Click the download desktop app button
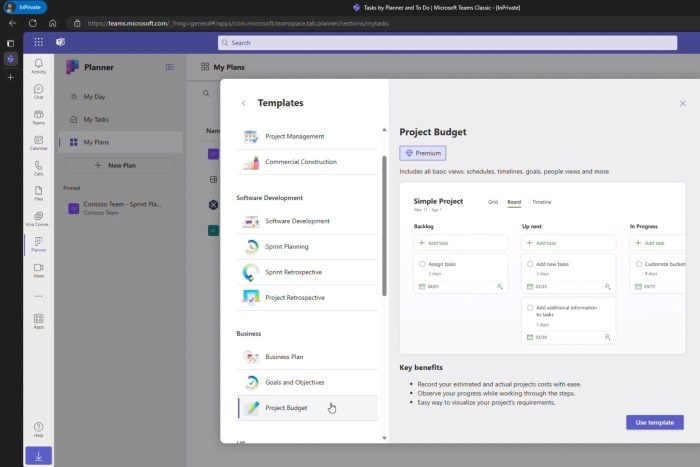Viewport: 700px width, 467px height. click(x=38, y=456)
